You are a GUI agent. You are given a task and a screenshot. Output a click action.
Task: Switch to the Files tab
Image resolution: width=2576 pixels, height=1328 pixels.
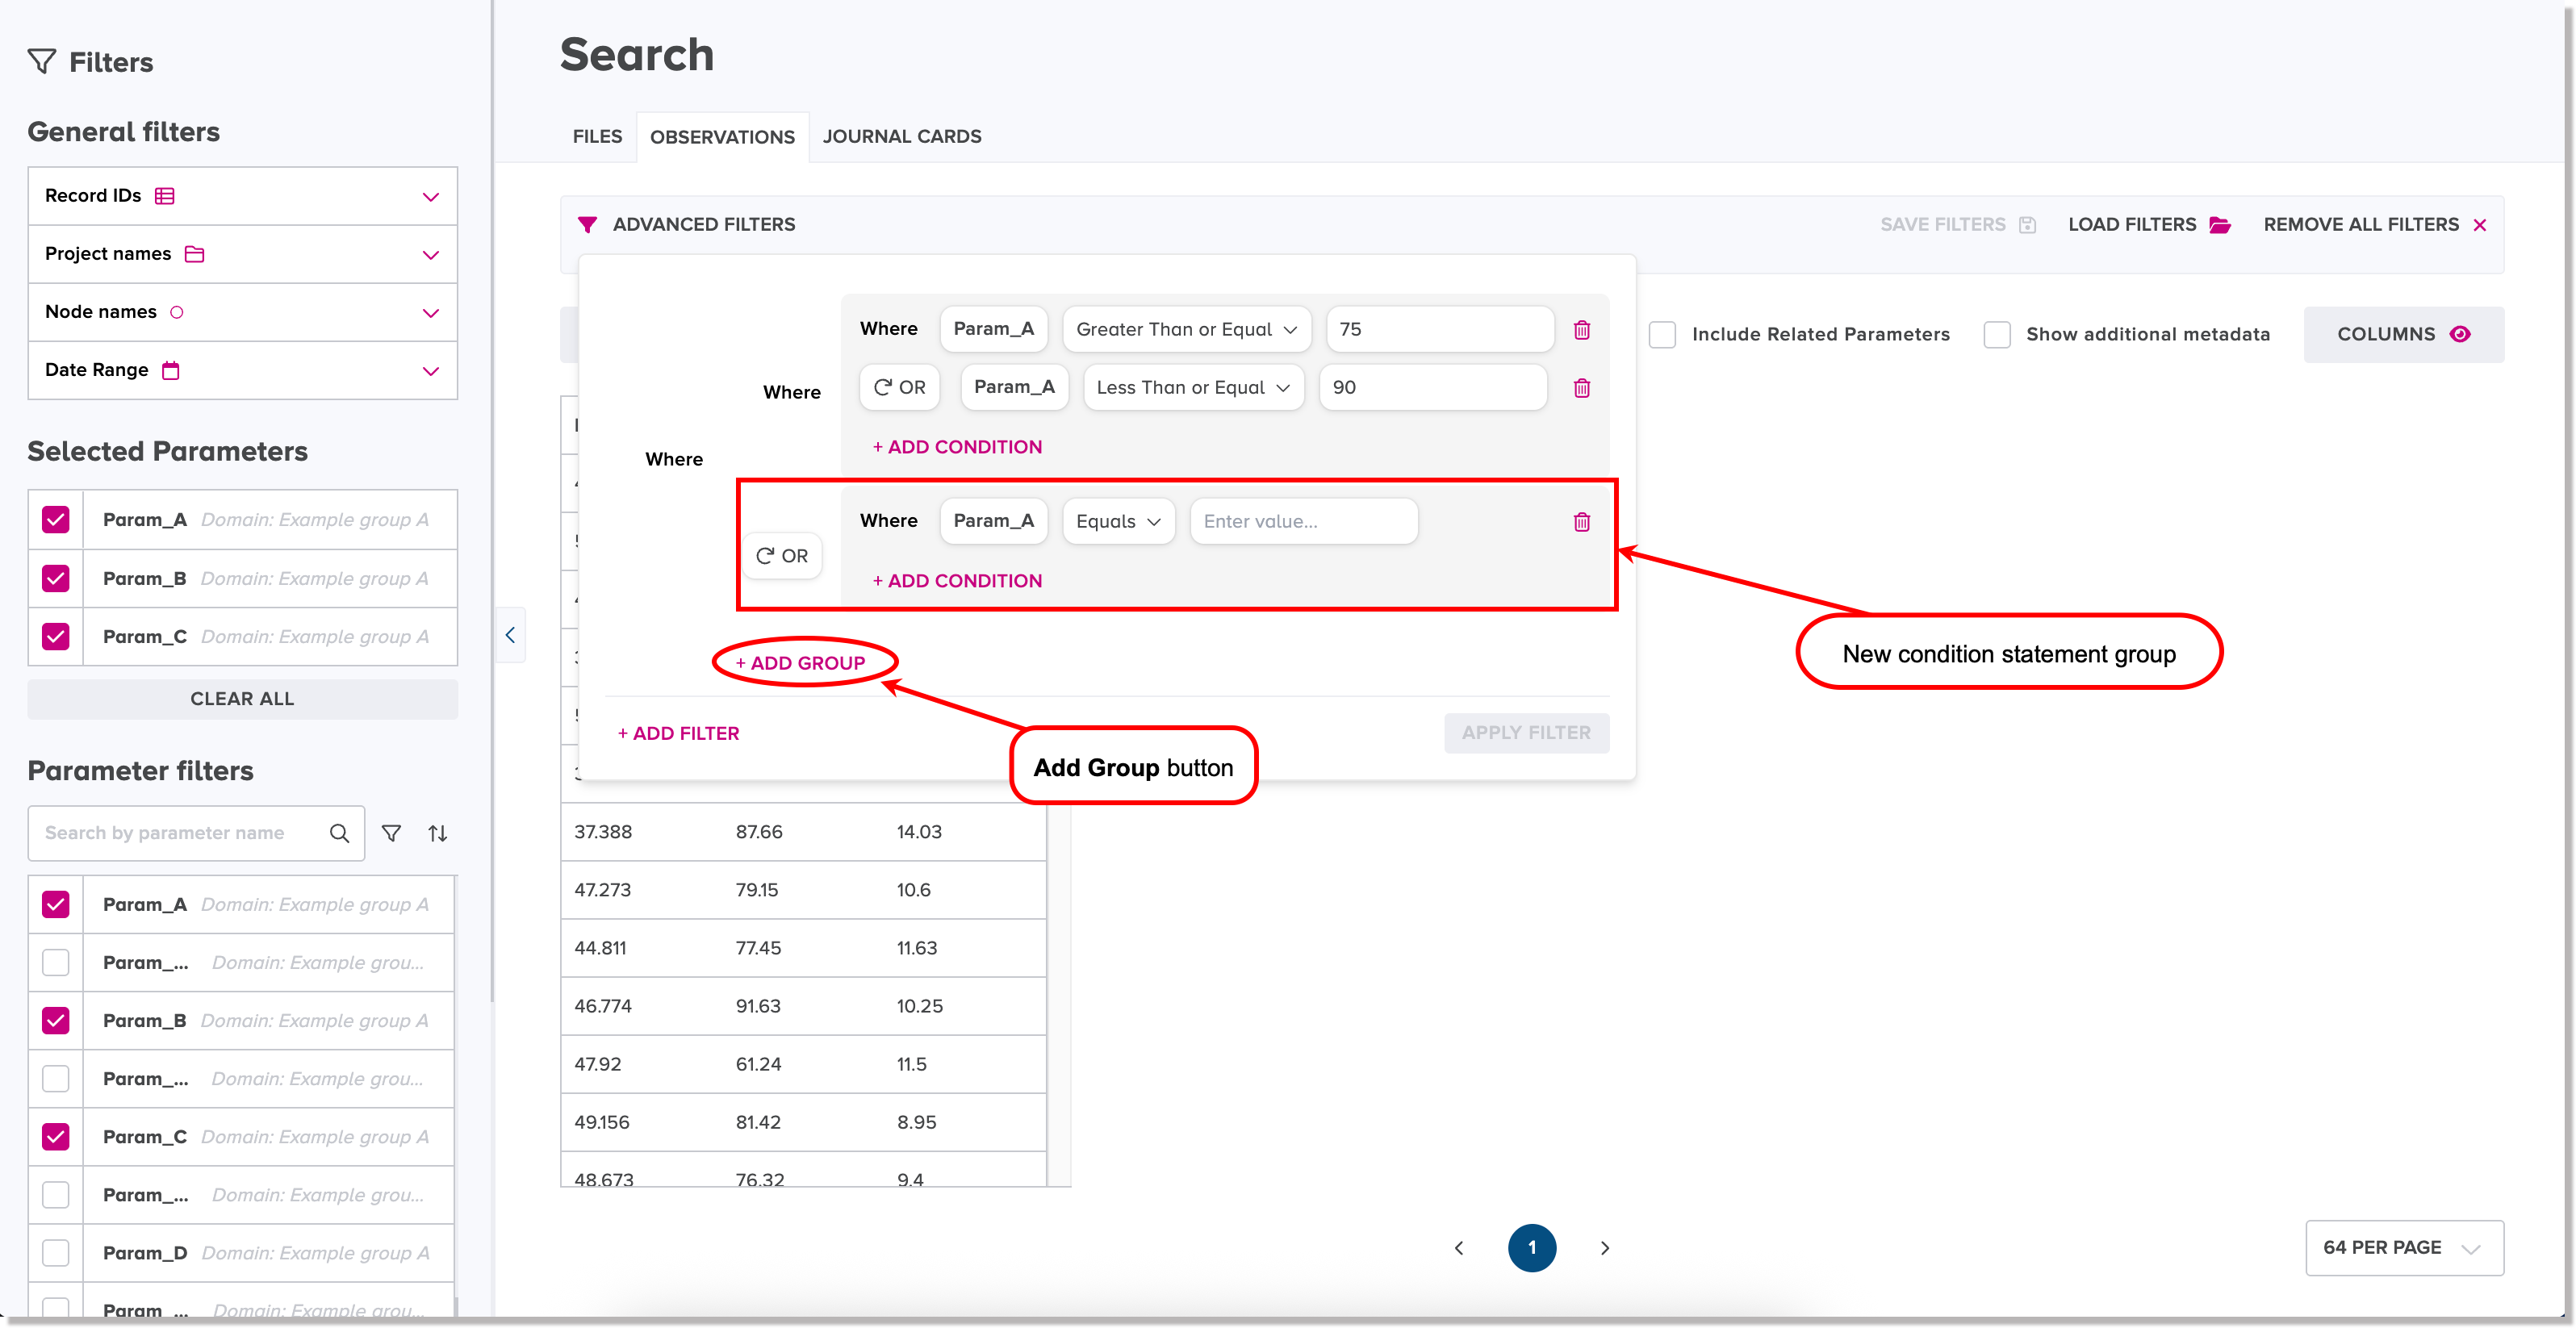(x=597, y=137)
